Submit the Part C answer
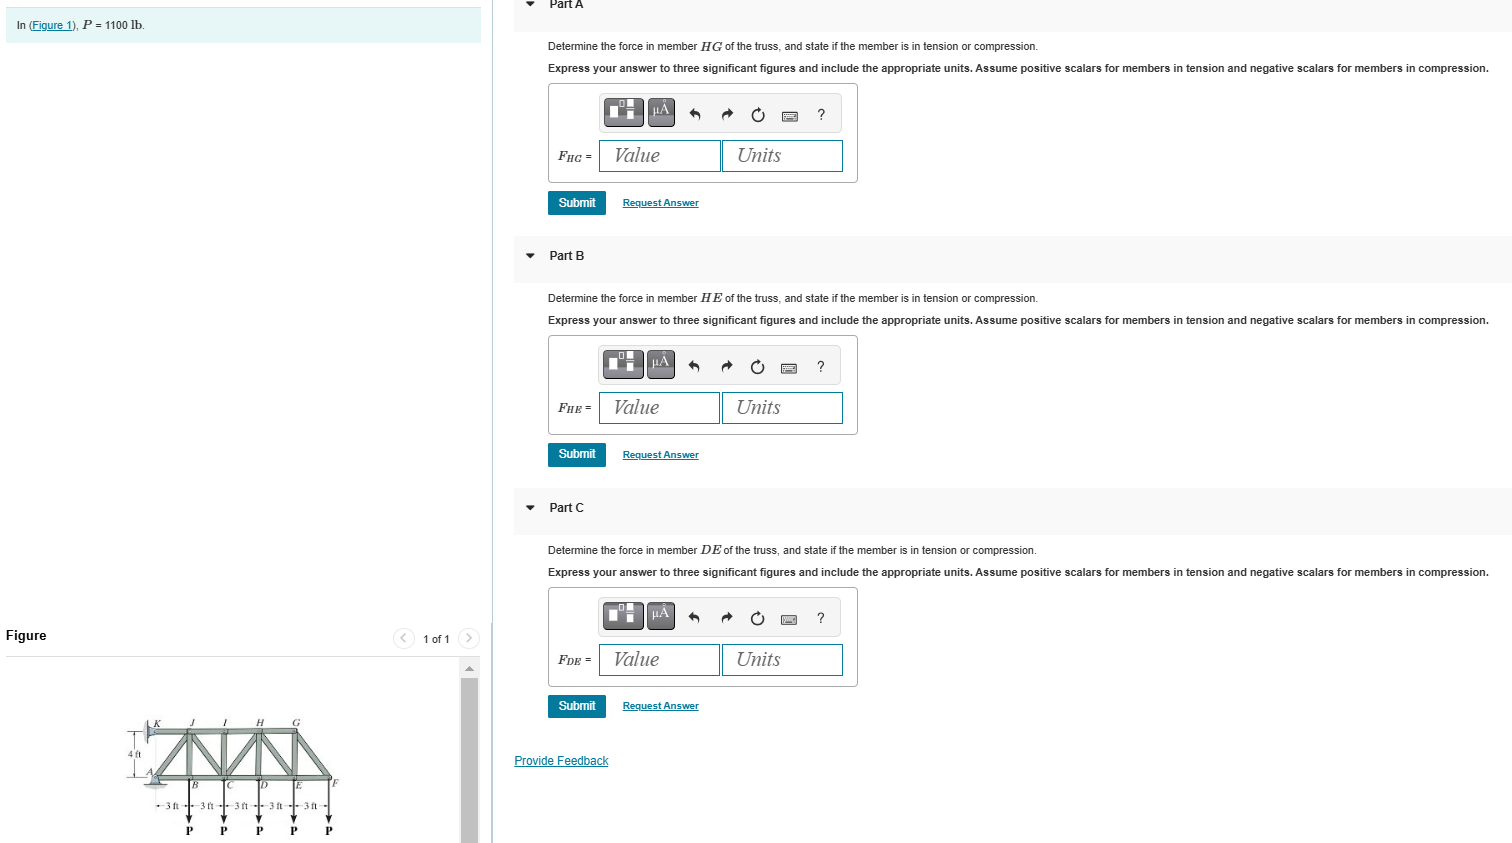The width and height of the screenshot is (1512, 843). tap(577, 706)
